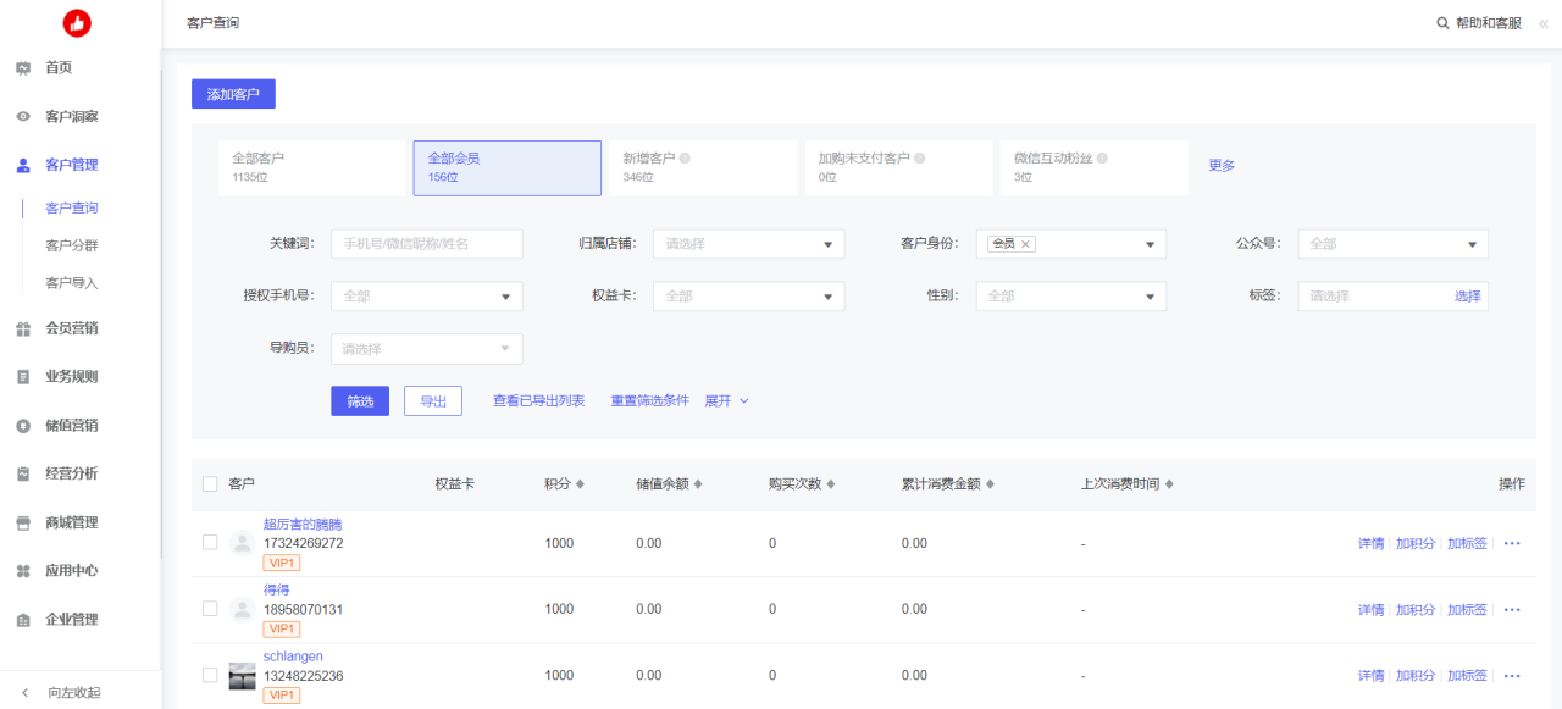Click the 经营分析 chart icon
The width and height of the screenshot is (1562, 709).
pyautogui.click(x=24, y=474)
